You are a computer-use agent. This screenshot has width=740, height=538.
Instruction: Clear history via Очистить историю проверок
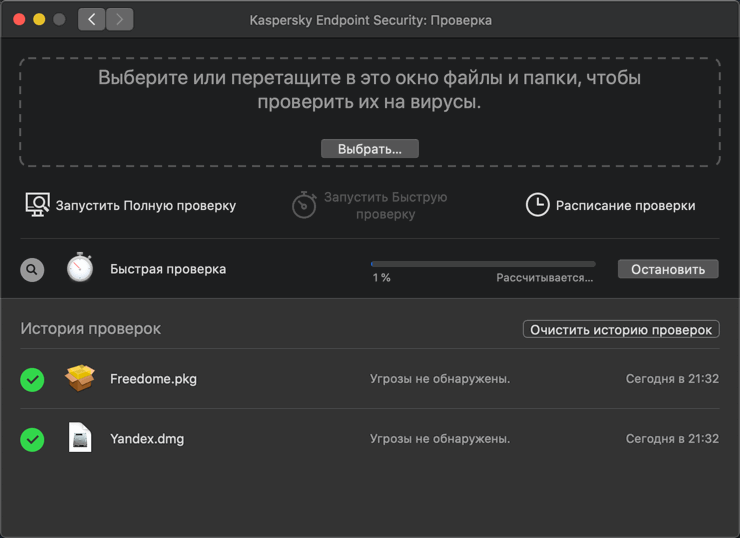click(621, 329)
